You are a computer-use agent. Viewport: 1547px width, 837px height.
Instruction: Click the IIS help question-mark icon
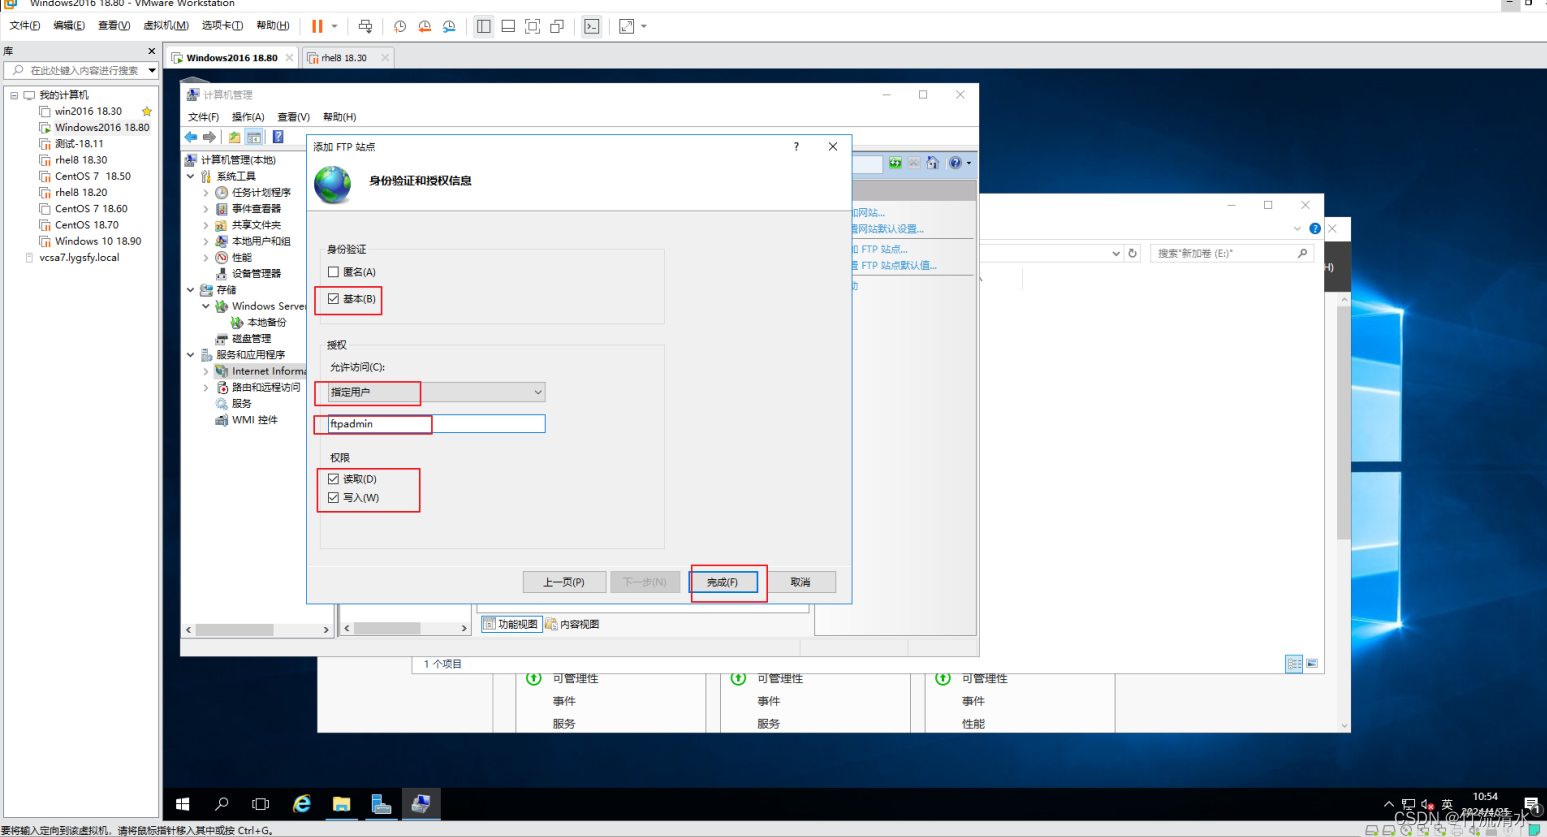[955, 163]
